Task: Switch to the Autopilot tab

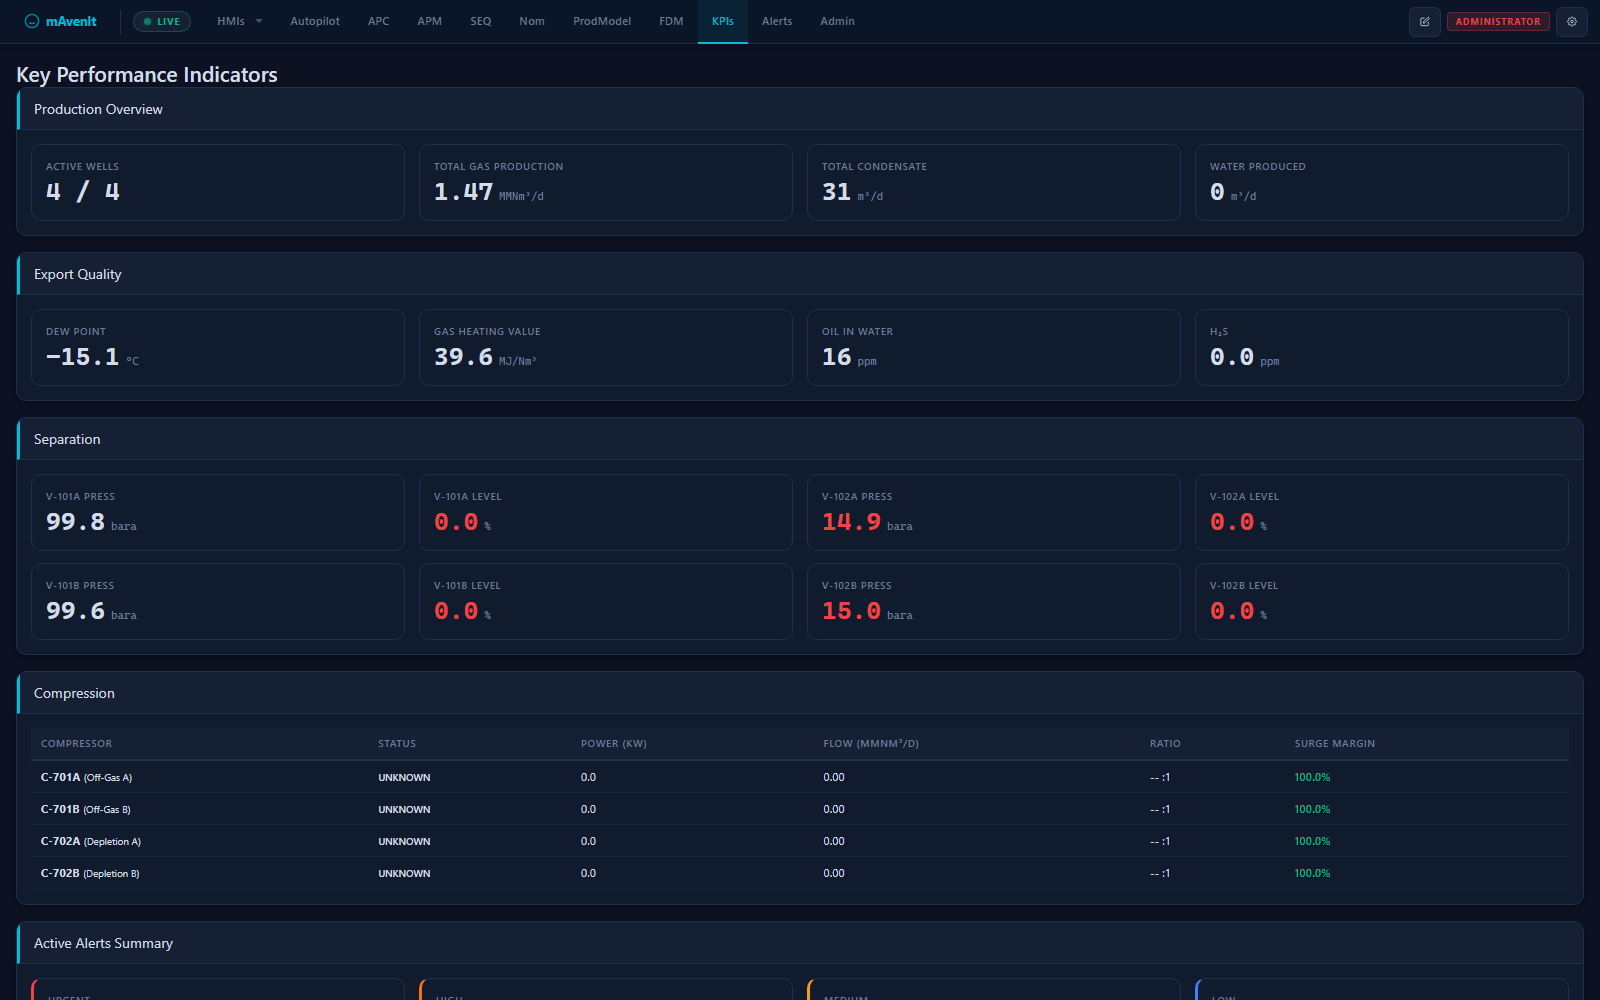Action: (x=314, y=20)
